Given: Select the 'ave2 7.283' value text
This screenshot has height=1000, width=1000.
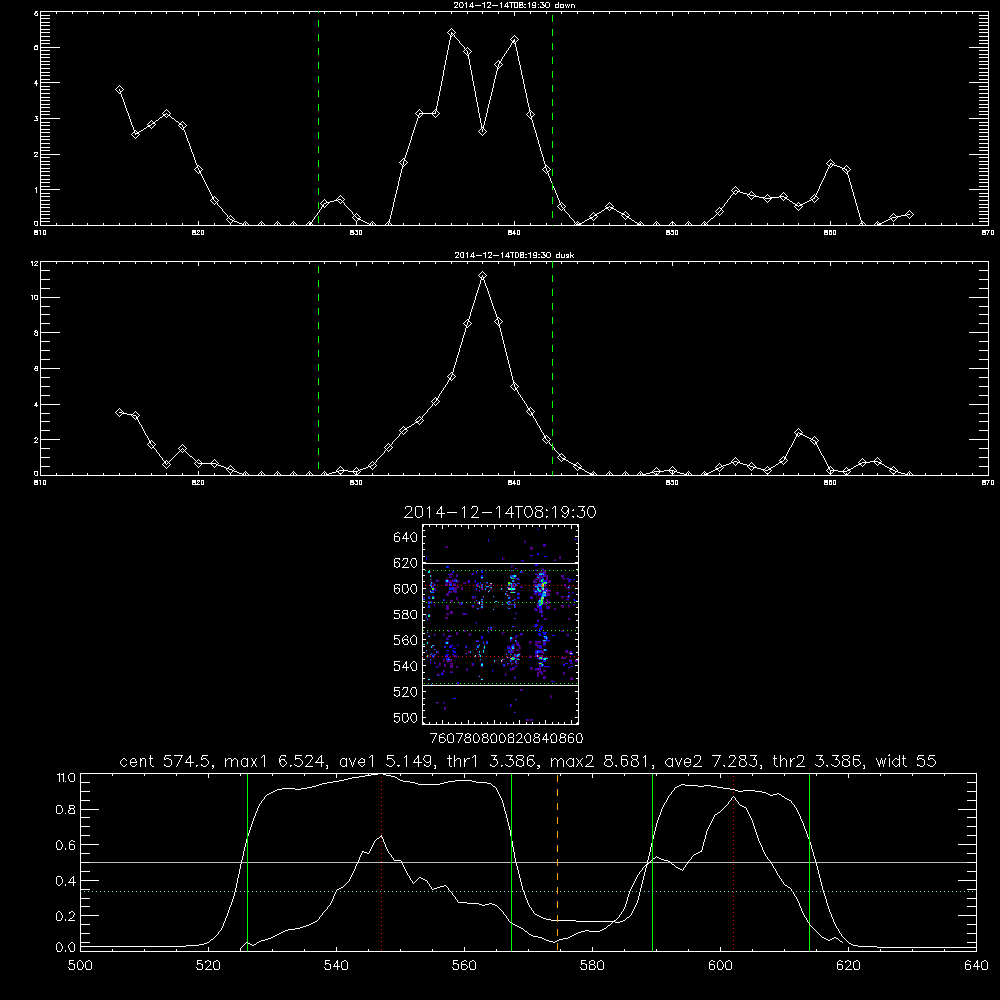Looking at the screenshot, I should point(711,761).
